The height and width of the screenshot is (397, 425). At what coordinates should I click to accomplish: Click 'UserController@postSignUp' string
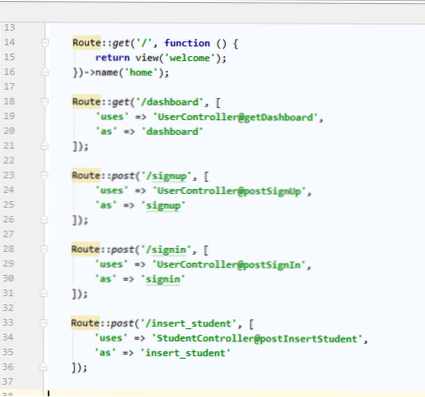(229, 191)
